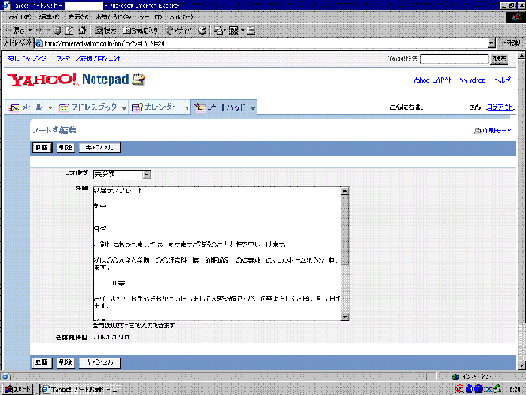The width and height of the screenshot is (526, 395).
Task: Expand the address bar dropdown arrow
Action: [491, 43]
